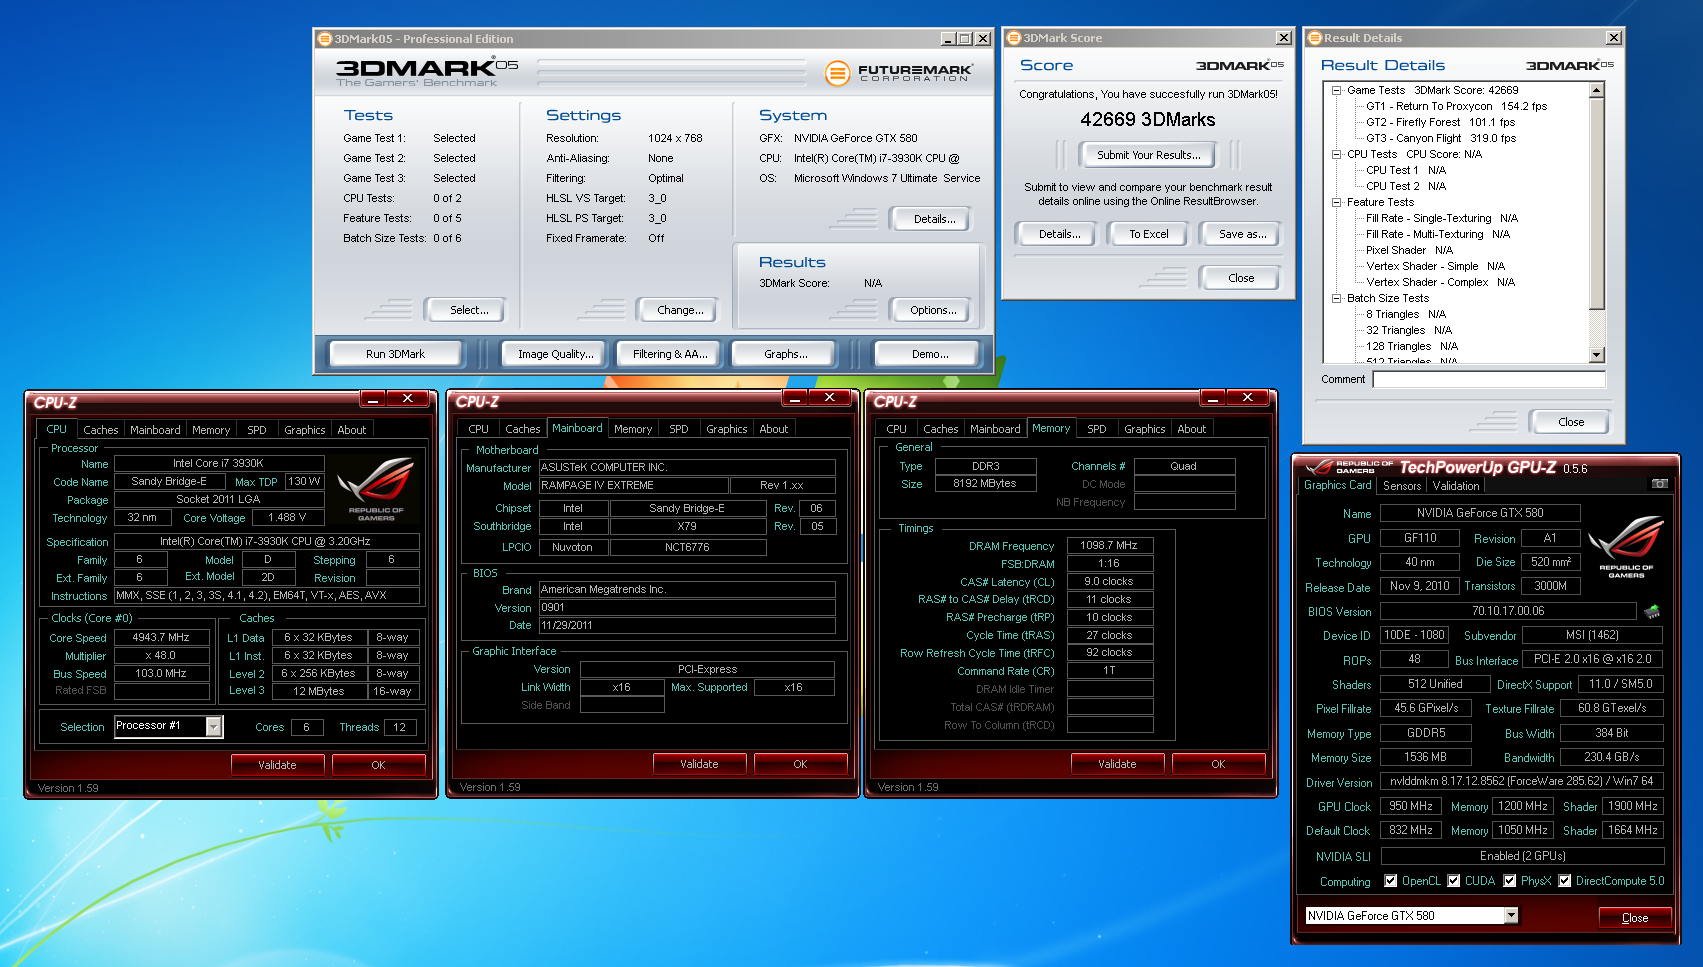Collapse the Feature Tests tree node
Viewport: 1703px width, 967px height.
pos(1336,202)
